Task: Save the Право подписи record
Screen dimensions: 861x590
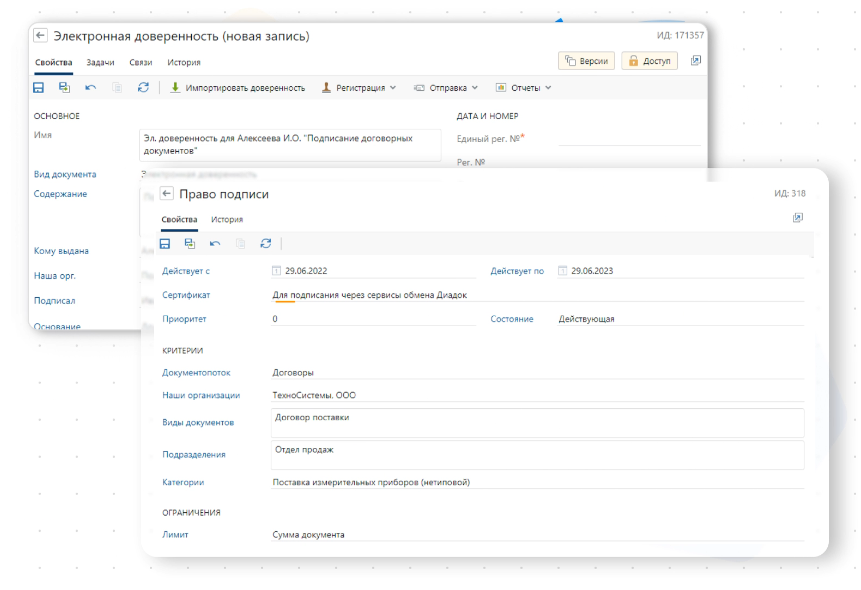Action: point(165,243)
